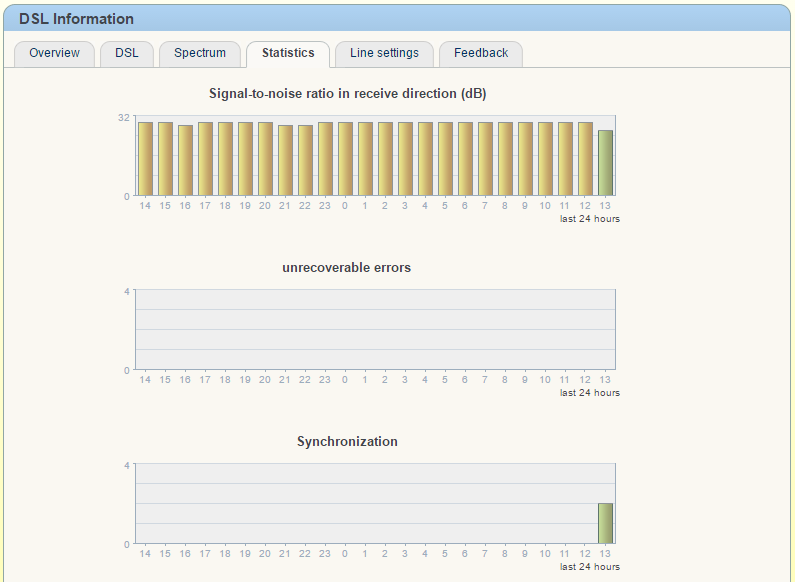The width and height of the screenshot is (795, 582).
Task: Click 'last 24 hours' under Synchronization chart
Action: pyautogui.click(x=589, y=567)
